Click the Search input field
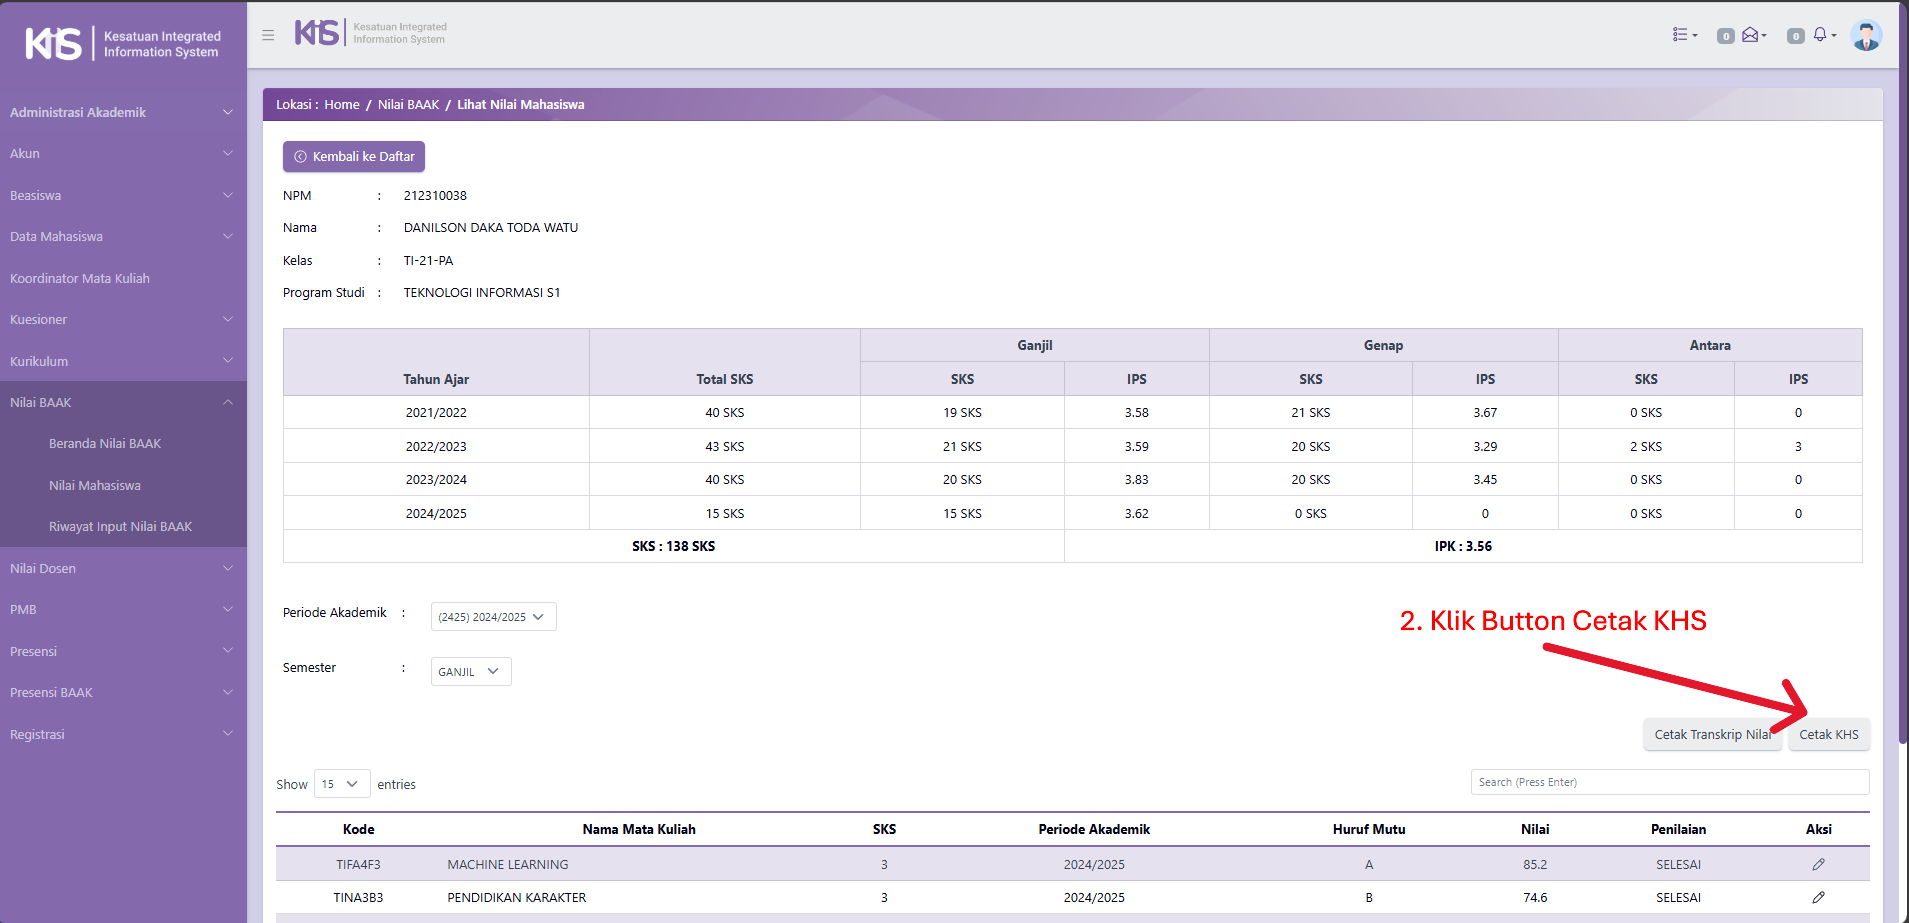Screen dimensions: 1909x923 pyautogui.click(x=1669, y=782)
